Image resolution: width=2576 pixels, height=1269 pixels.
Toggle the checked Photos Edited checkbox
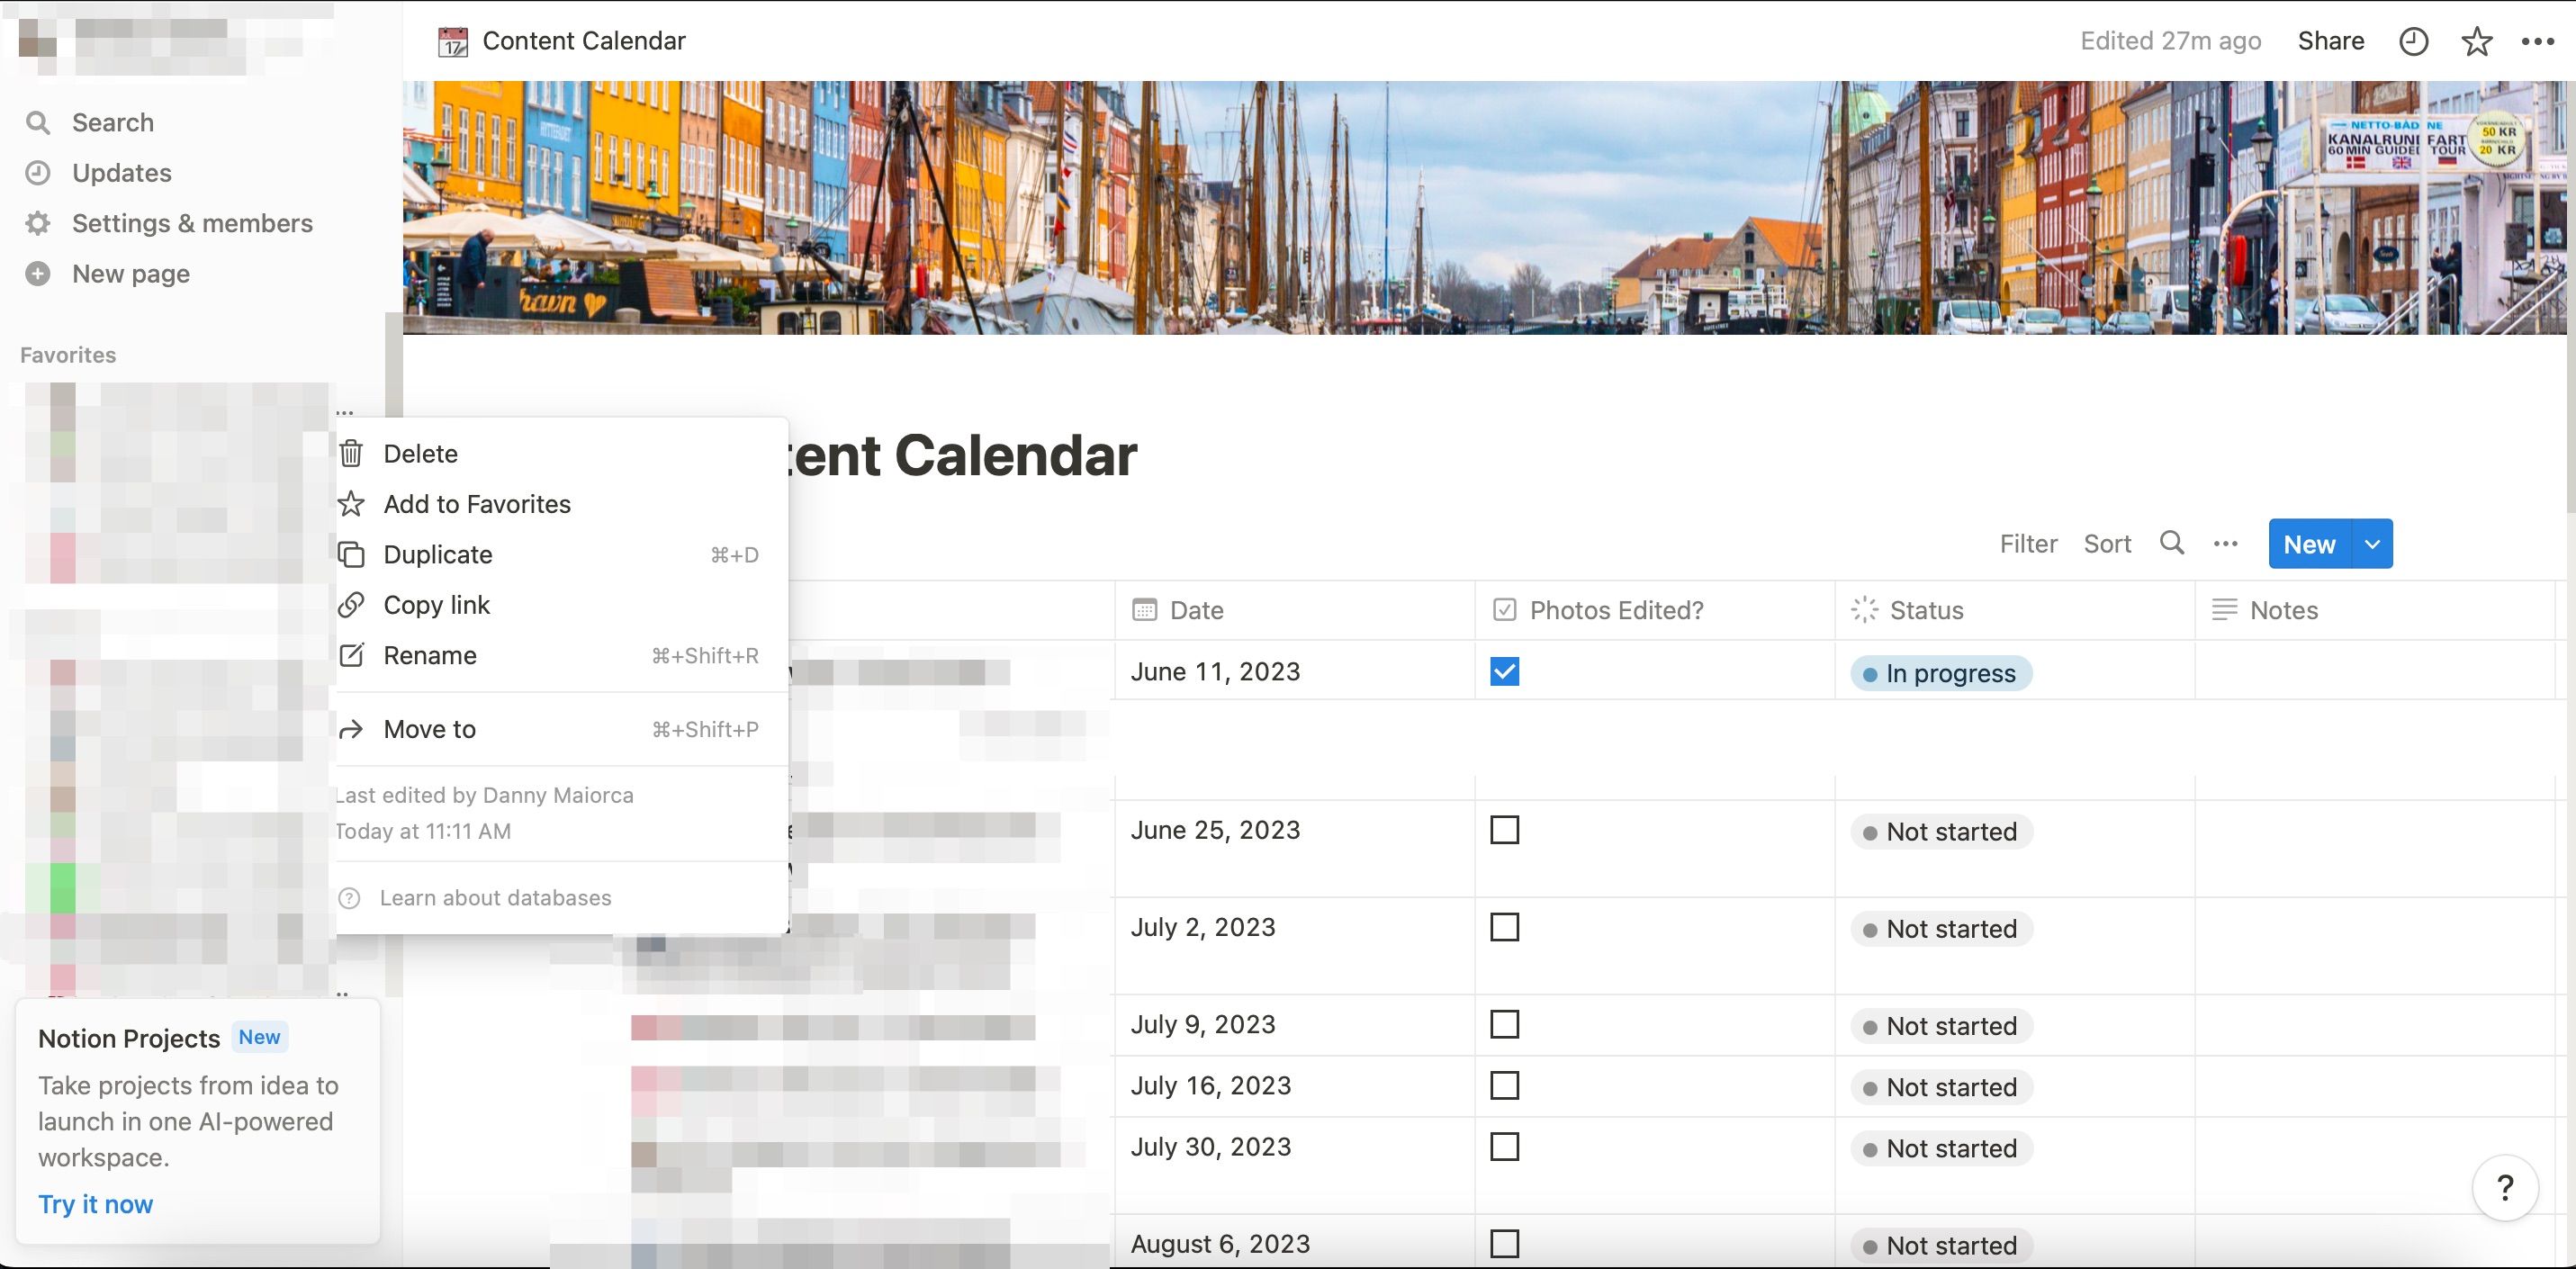[x=1505, y=670]
